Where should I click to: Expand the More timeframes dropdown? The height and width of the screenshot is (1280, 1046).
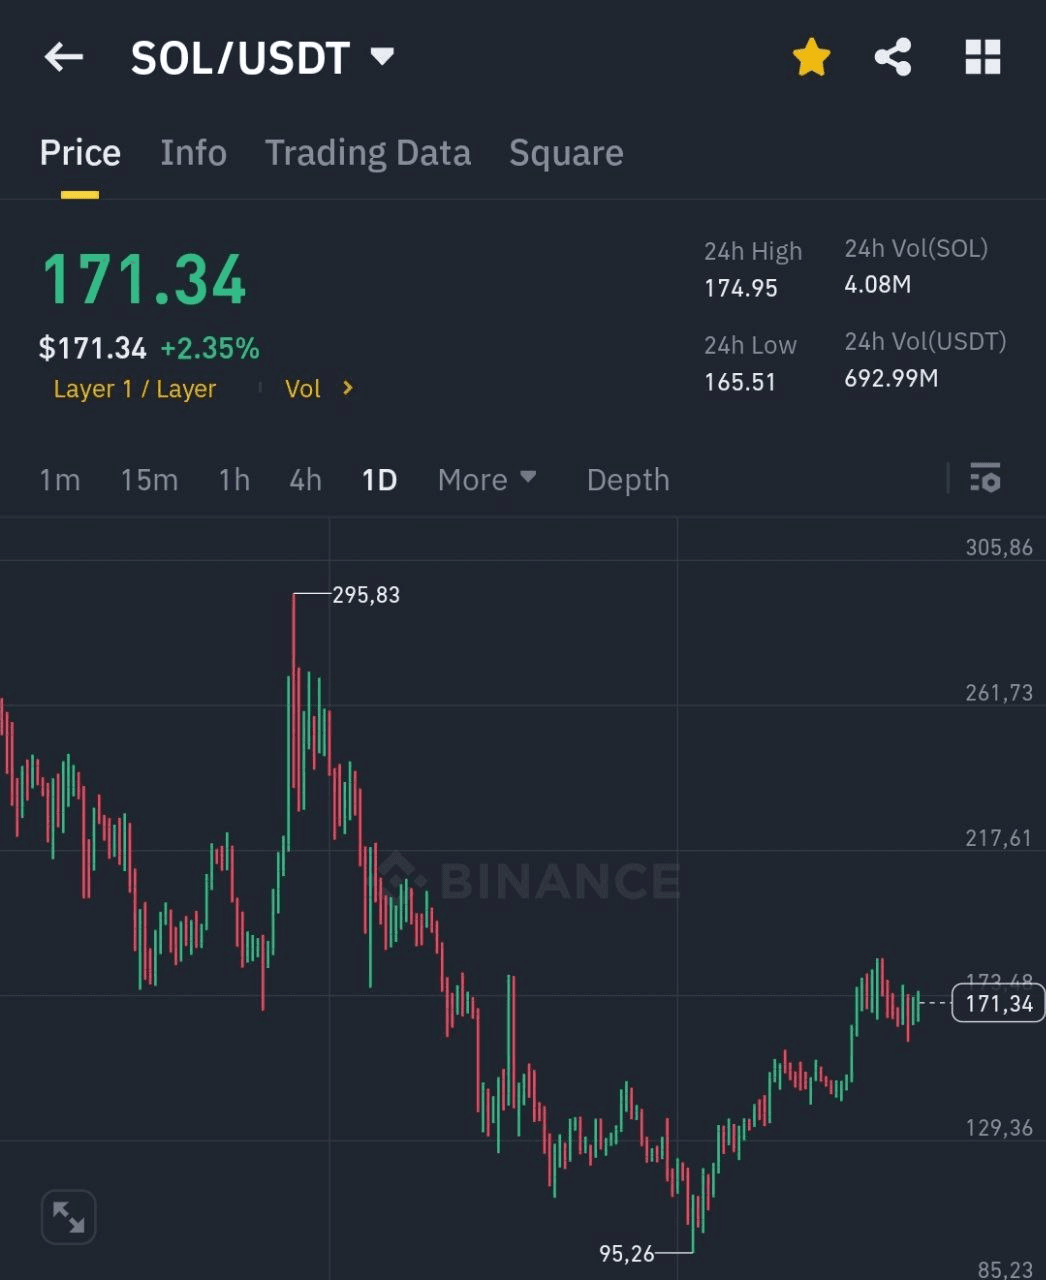coord(487,480)
